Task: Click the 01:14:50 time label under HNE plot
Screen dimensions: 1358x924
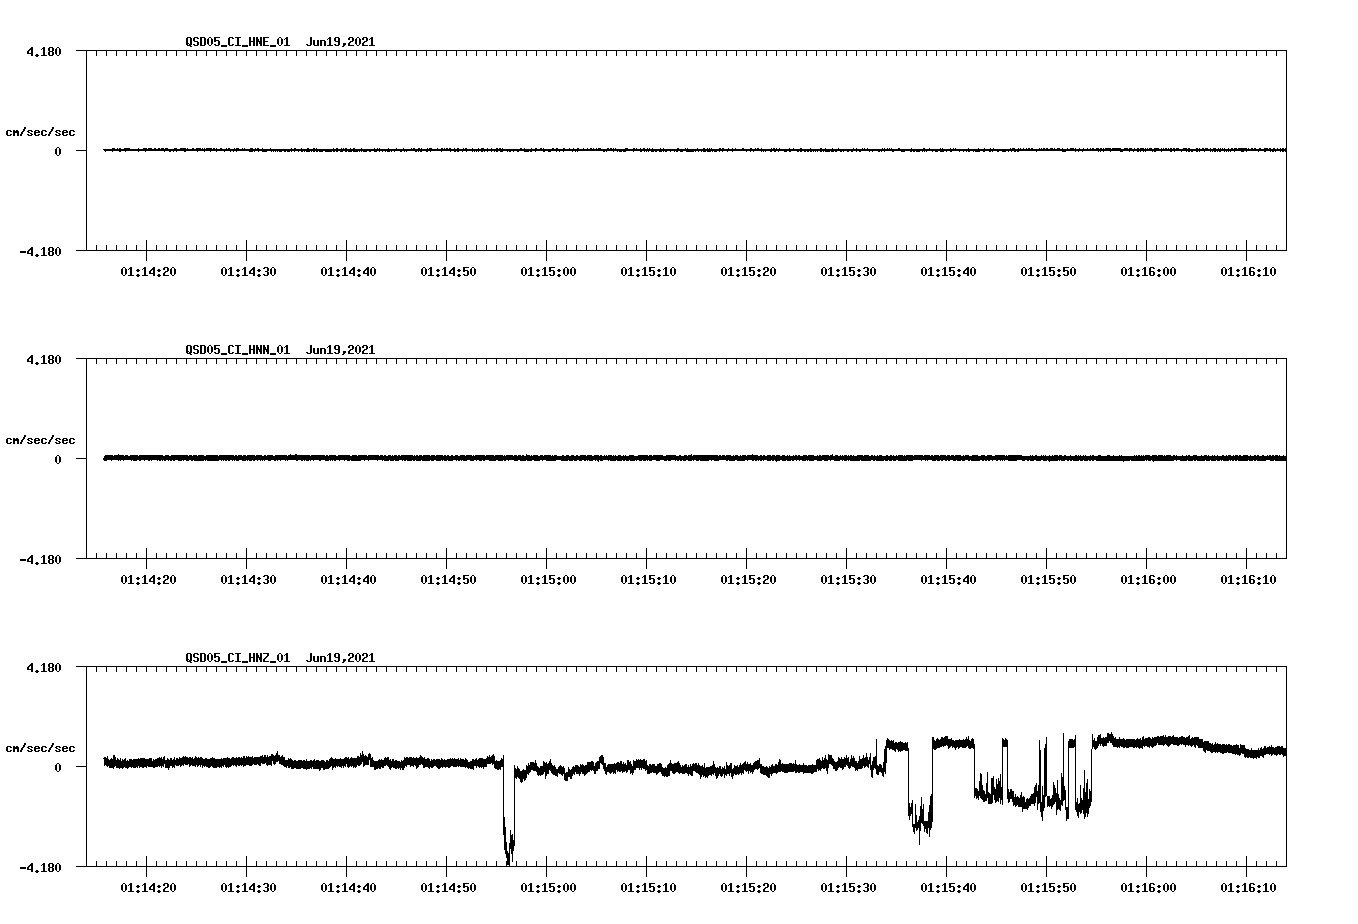Action: pos(448,272)
